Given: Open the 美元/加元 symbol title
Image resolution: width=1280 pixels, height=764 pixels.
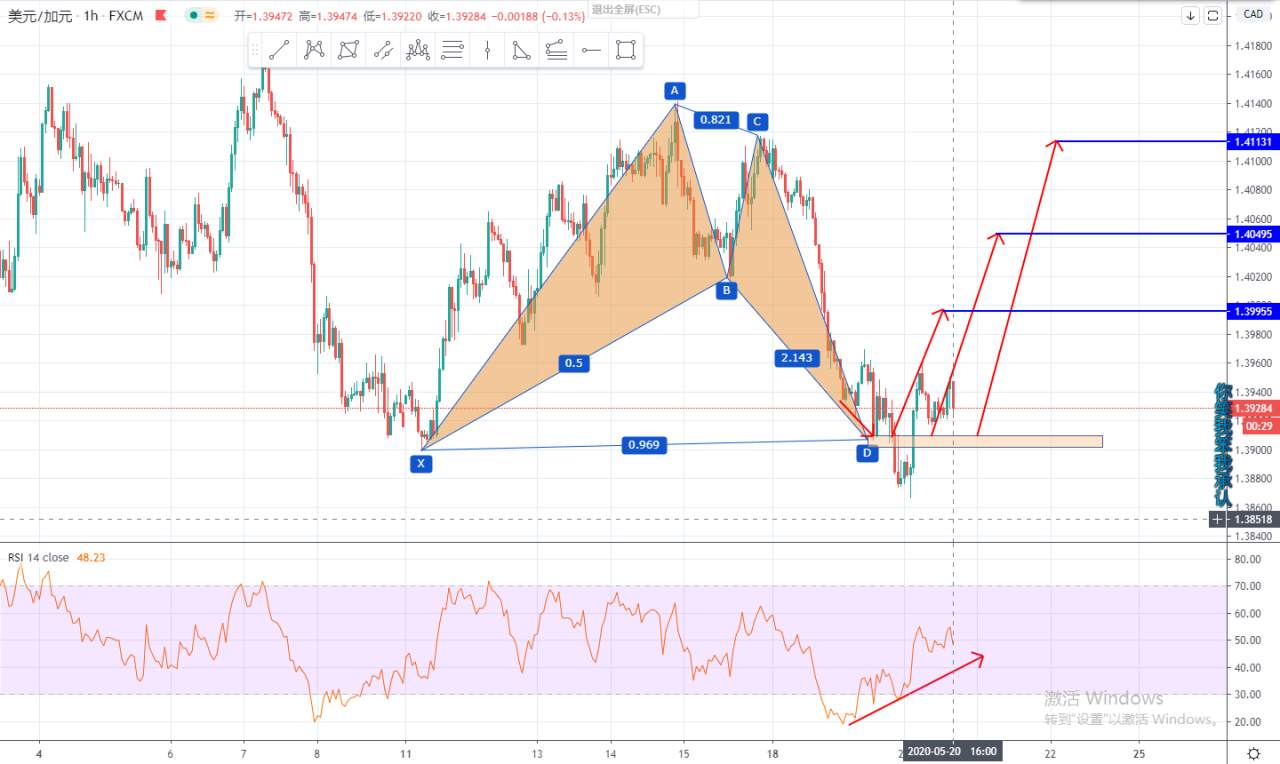Looking at the screenshot, I should tap(40, 16).
